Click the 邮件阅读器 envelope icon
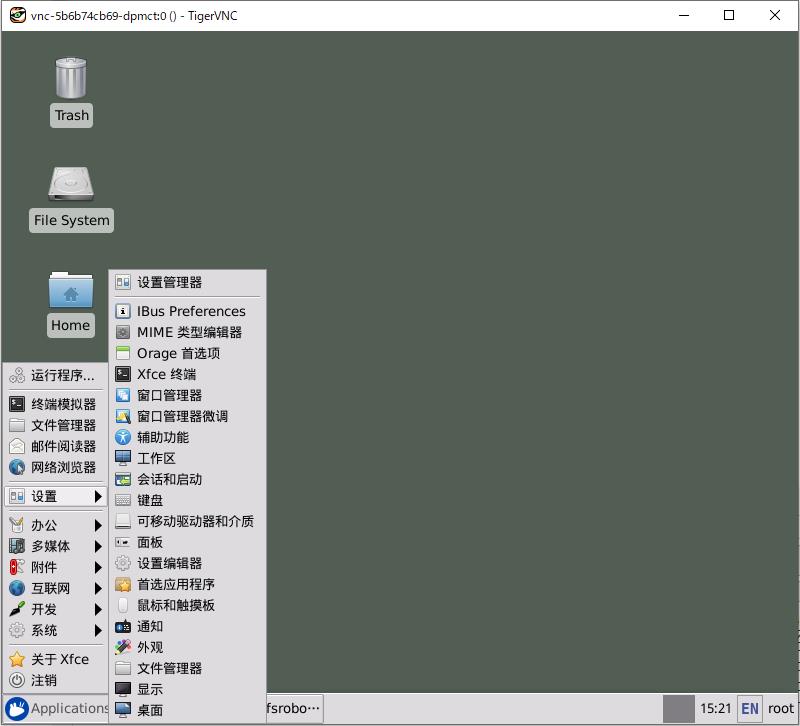 point(17,446)
